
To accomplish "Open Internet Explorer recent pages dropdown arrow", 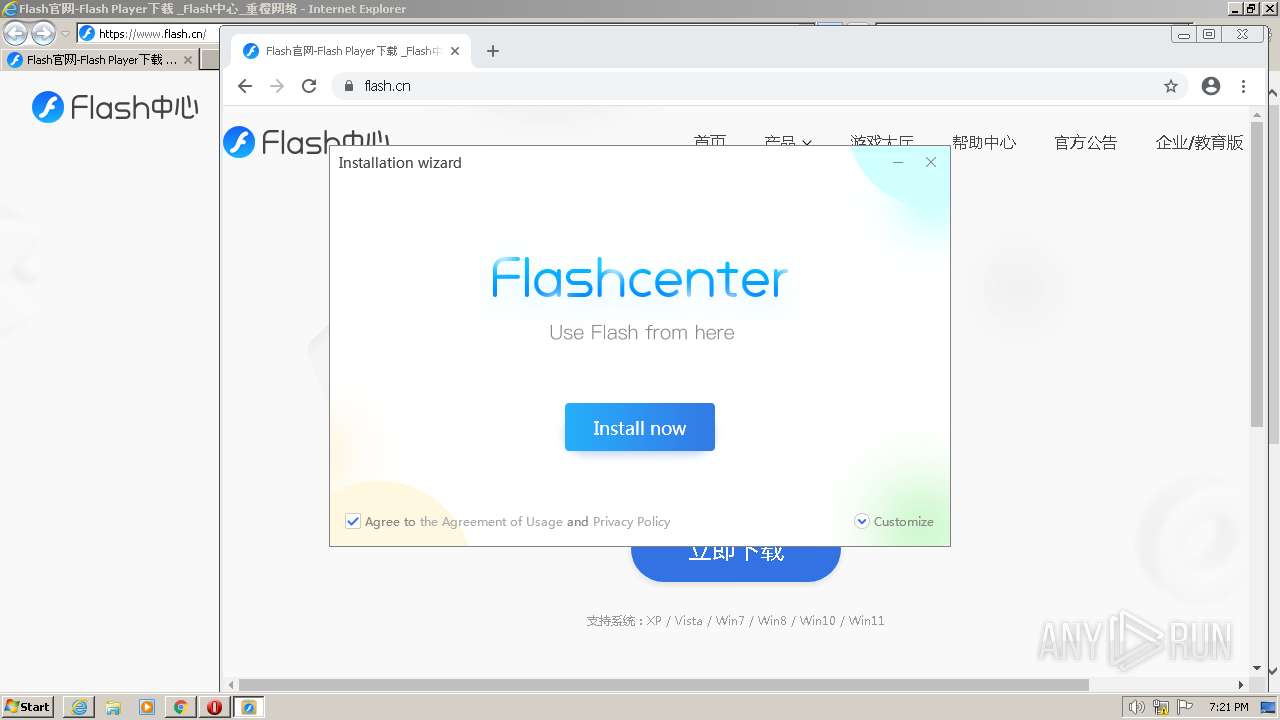I will click(x=65, y=34).
